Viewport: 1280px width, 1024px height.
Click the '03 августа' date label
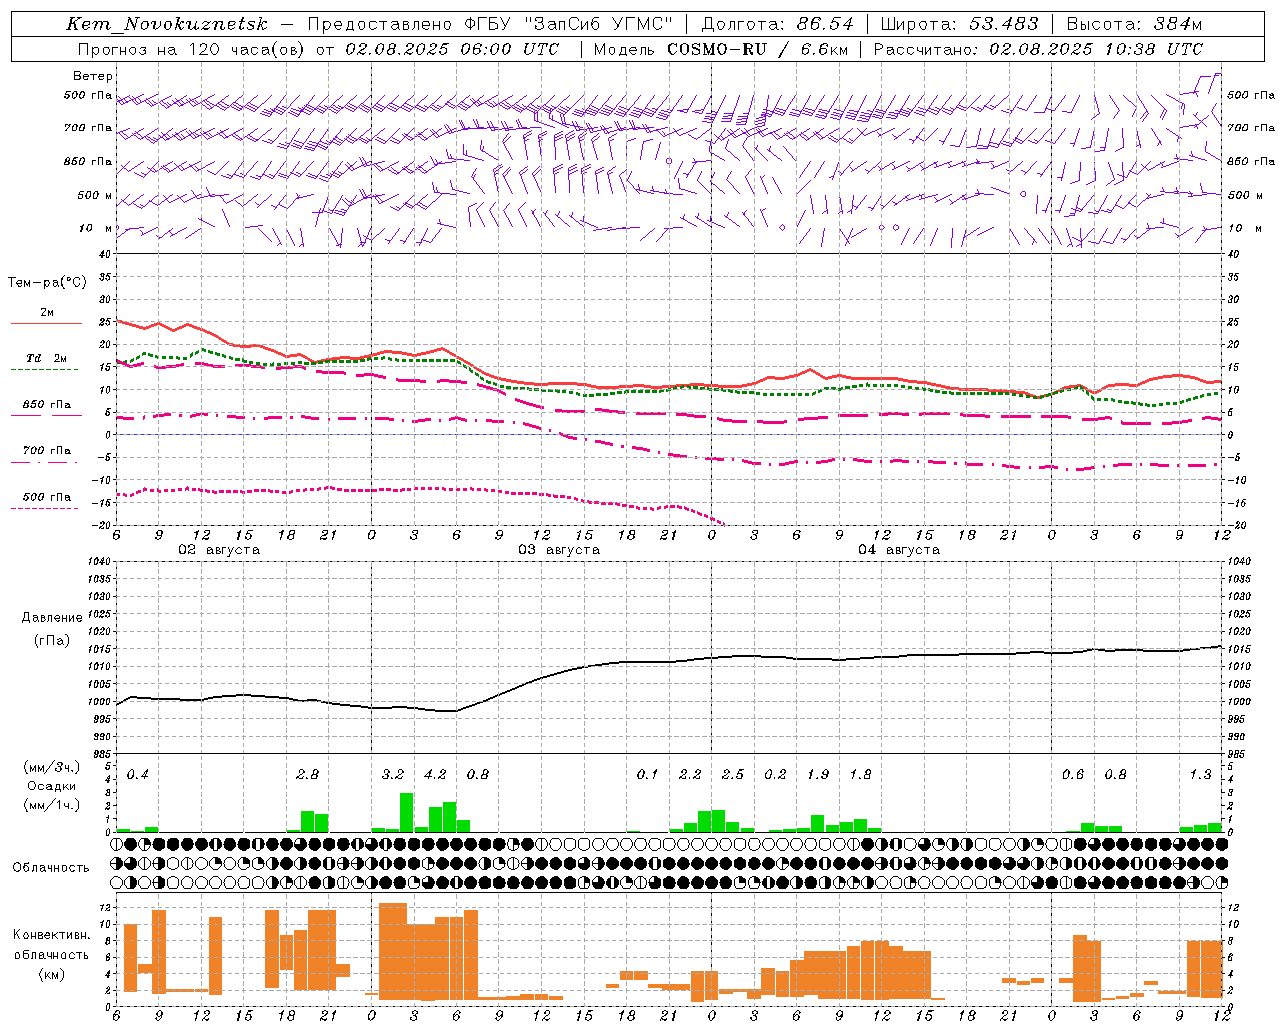pos(559,550)
